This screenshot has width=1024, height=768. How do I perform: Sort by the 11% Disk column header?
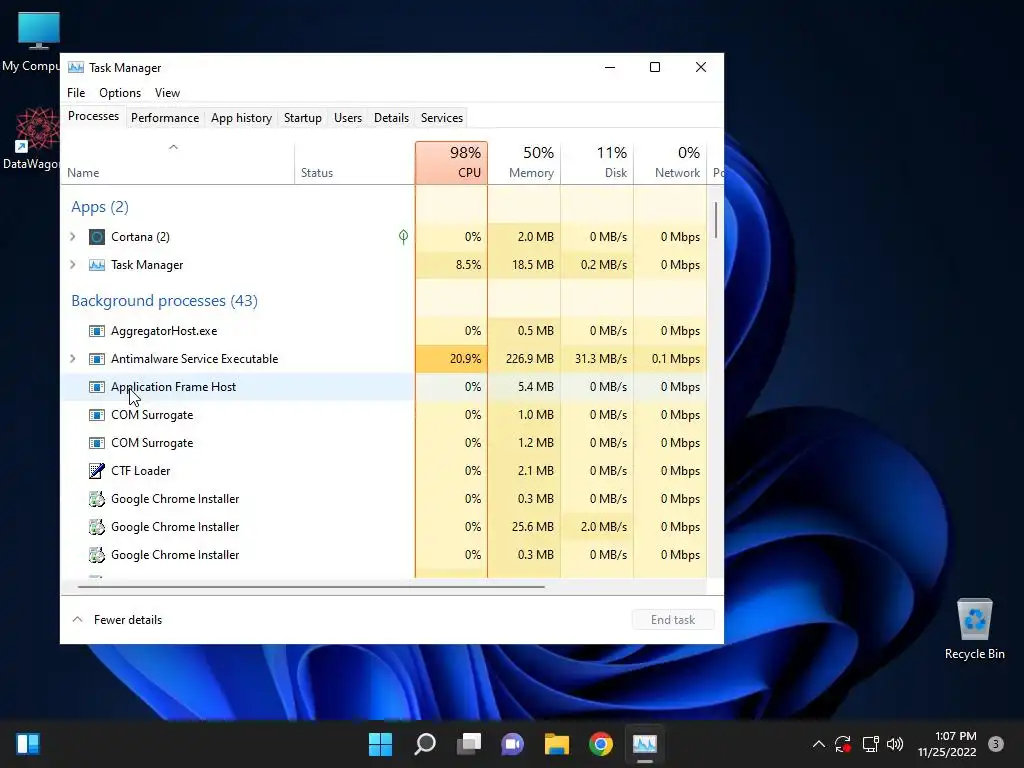point(598,163)
